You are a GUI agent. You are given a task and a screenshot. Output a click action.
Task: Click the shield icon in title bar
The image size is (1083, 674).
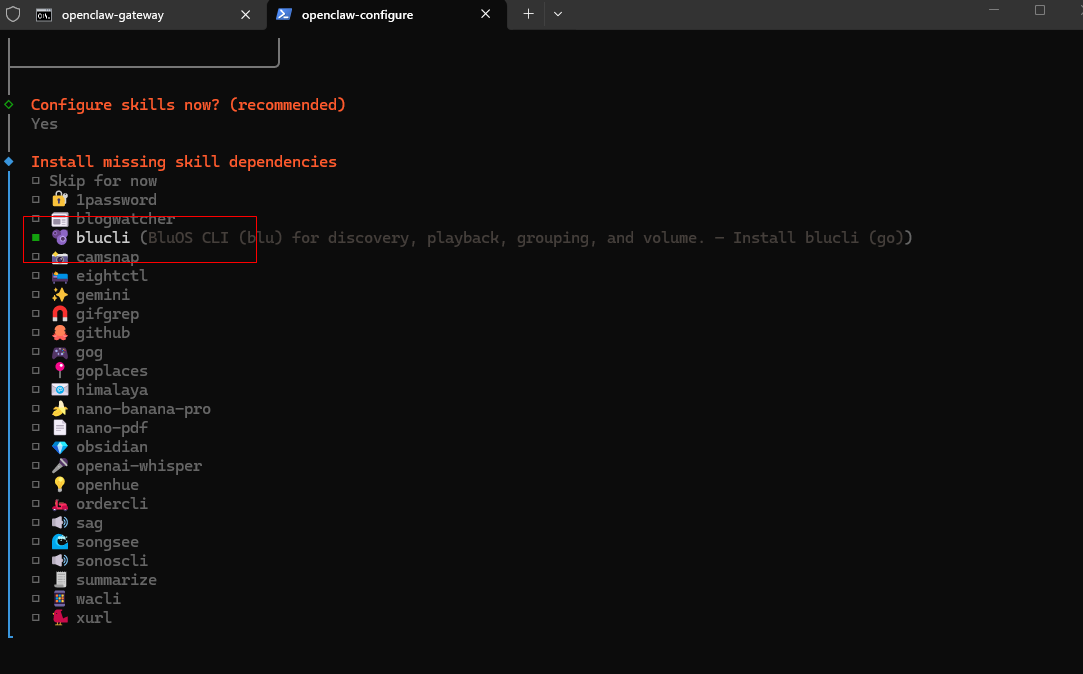tap(13, 15)
